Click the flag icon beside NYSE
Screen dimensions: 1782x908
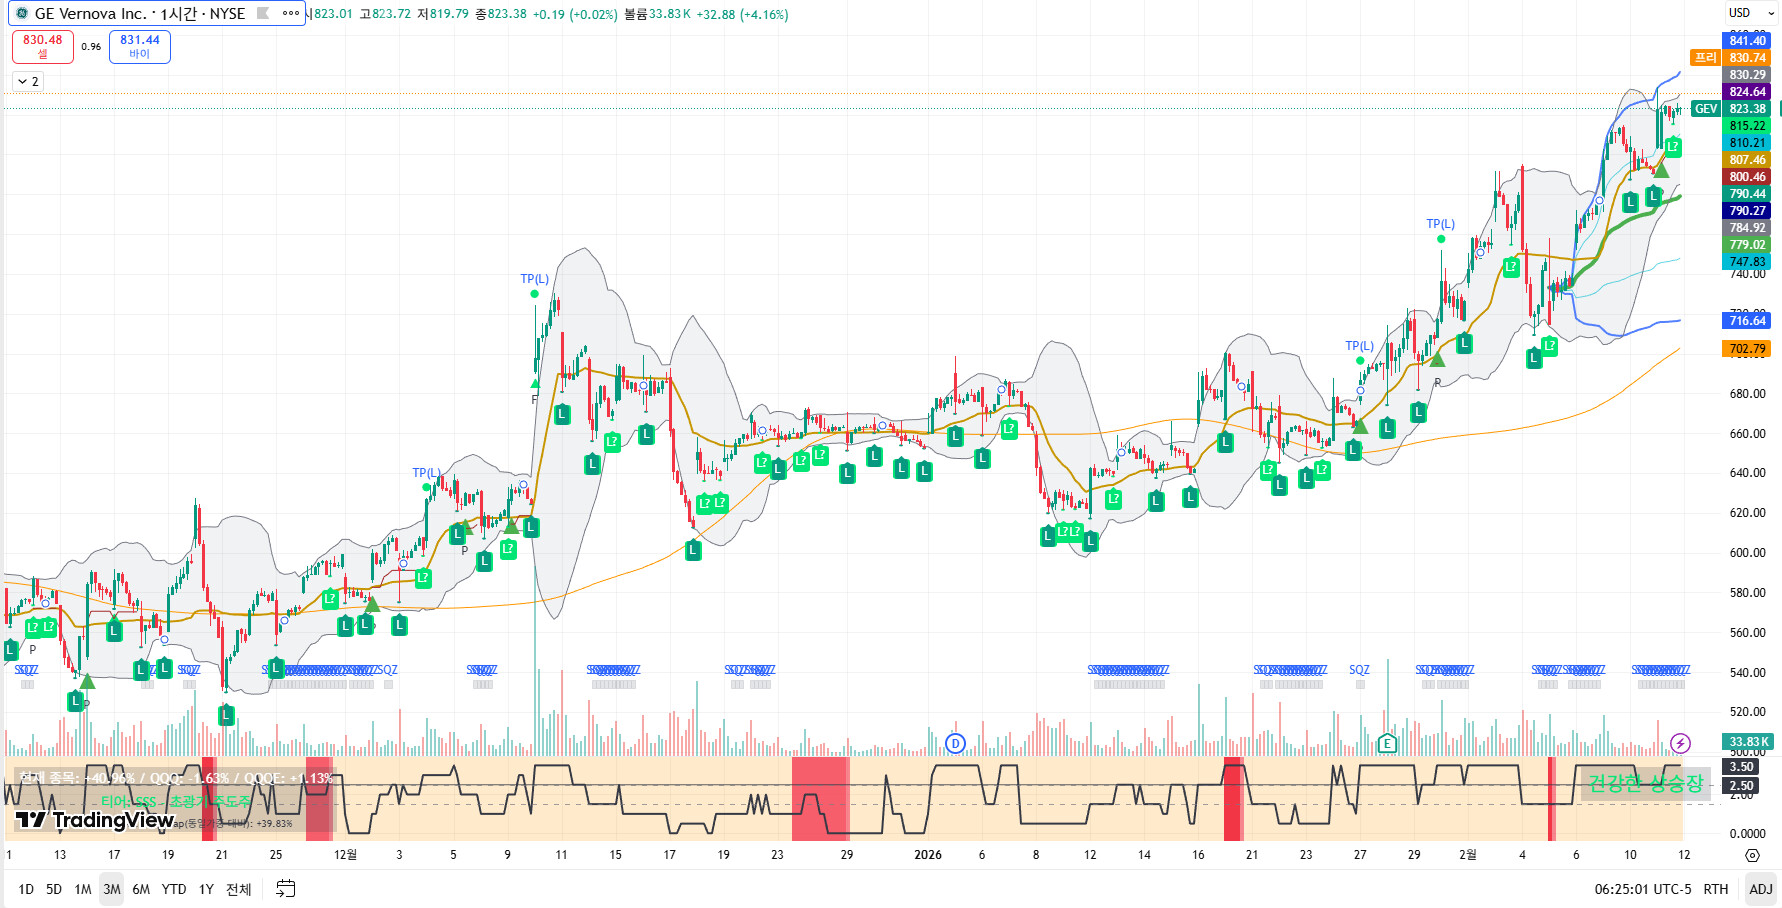coord(263,14)
